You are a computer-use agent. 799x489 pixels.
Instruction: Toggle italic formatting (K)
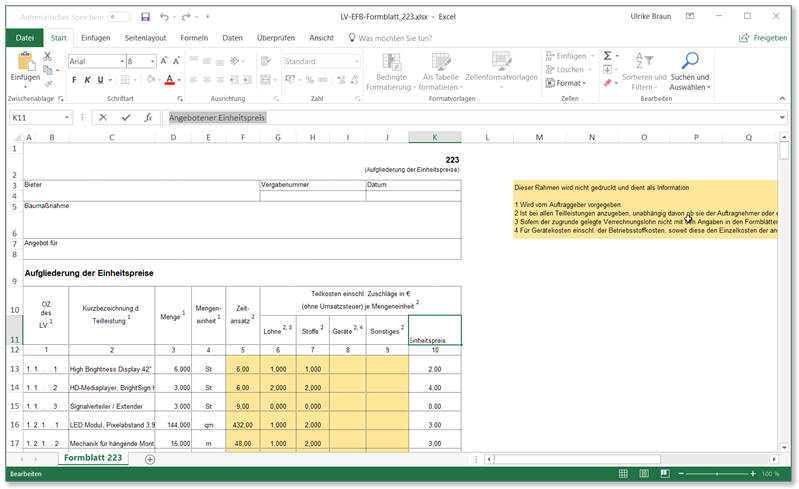[x=87, y=80]
